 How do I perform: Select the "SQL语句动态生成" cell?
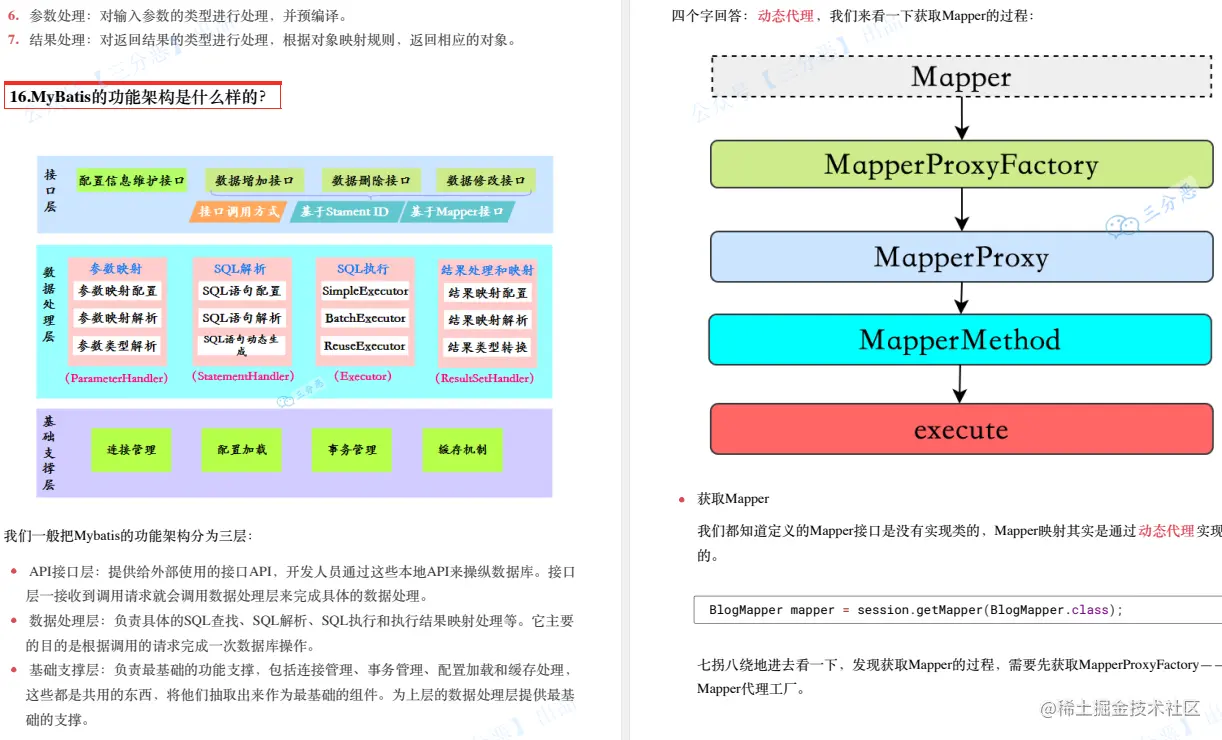tap(241, 346)
